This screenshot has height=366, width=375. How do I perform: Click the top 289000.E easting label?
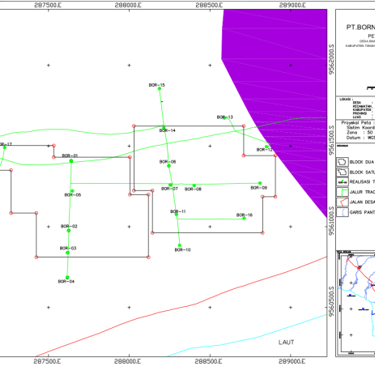click(292, 5)
